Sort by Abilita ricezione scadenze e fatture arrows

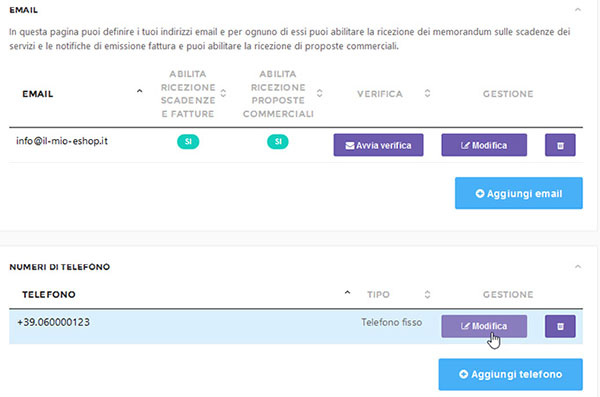pos(223,93)
